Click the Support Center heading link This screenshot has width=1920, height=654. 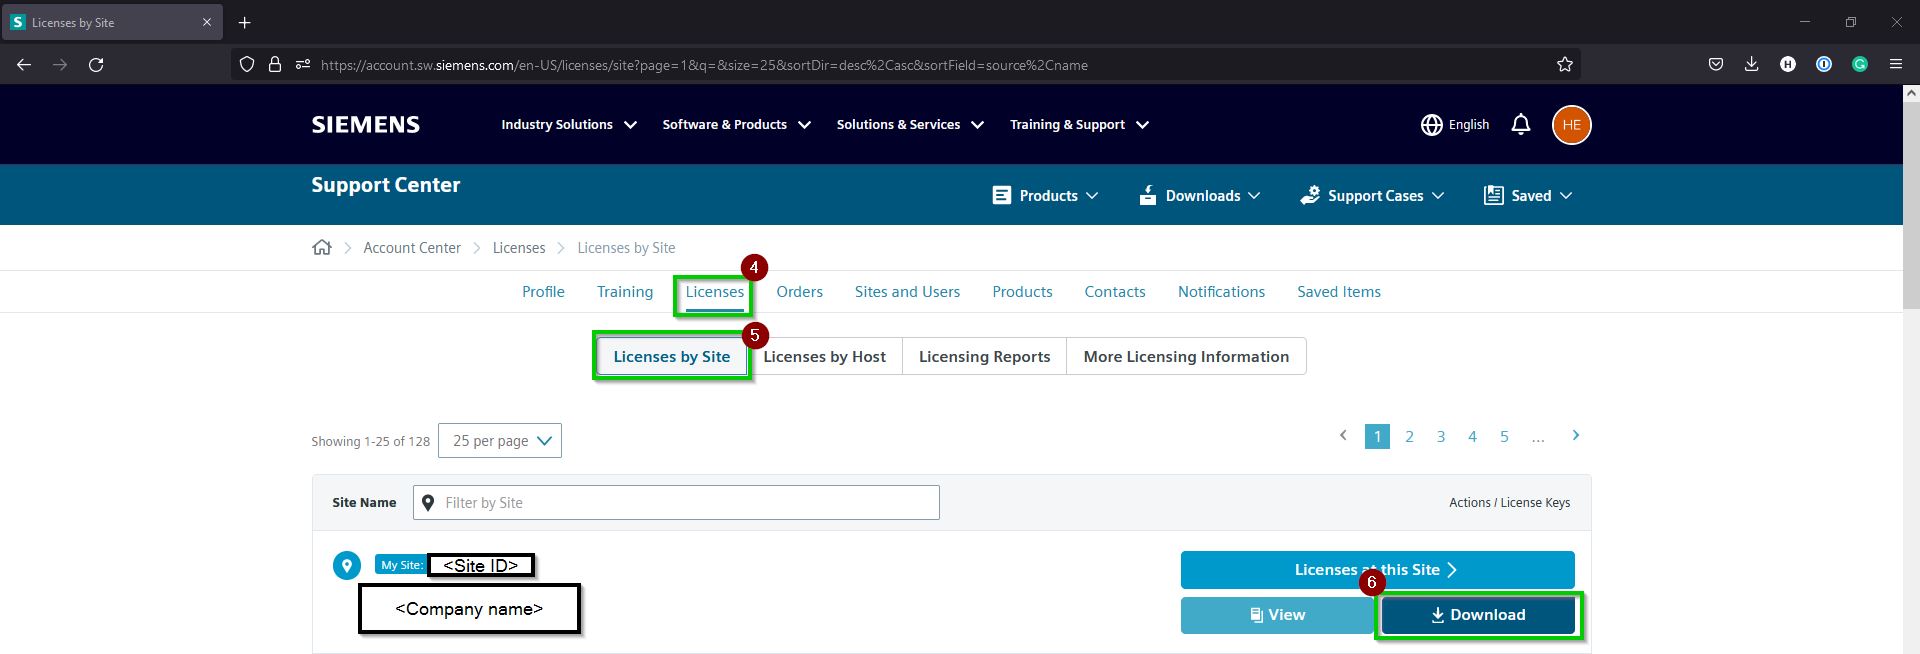(386, 185)
